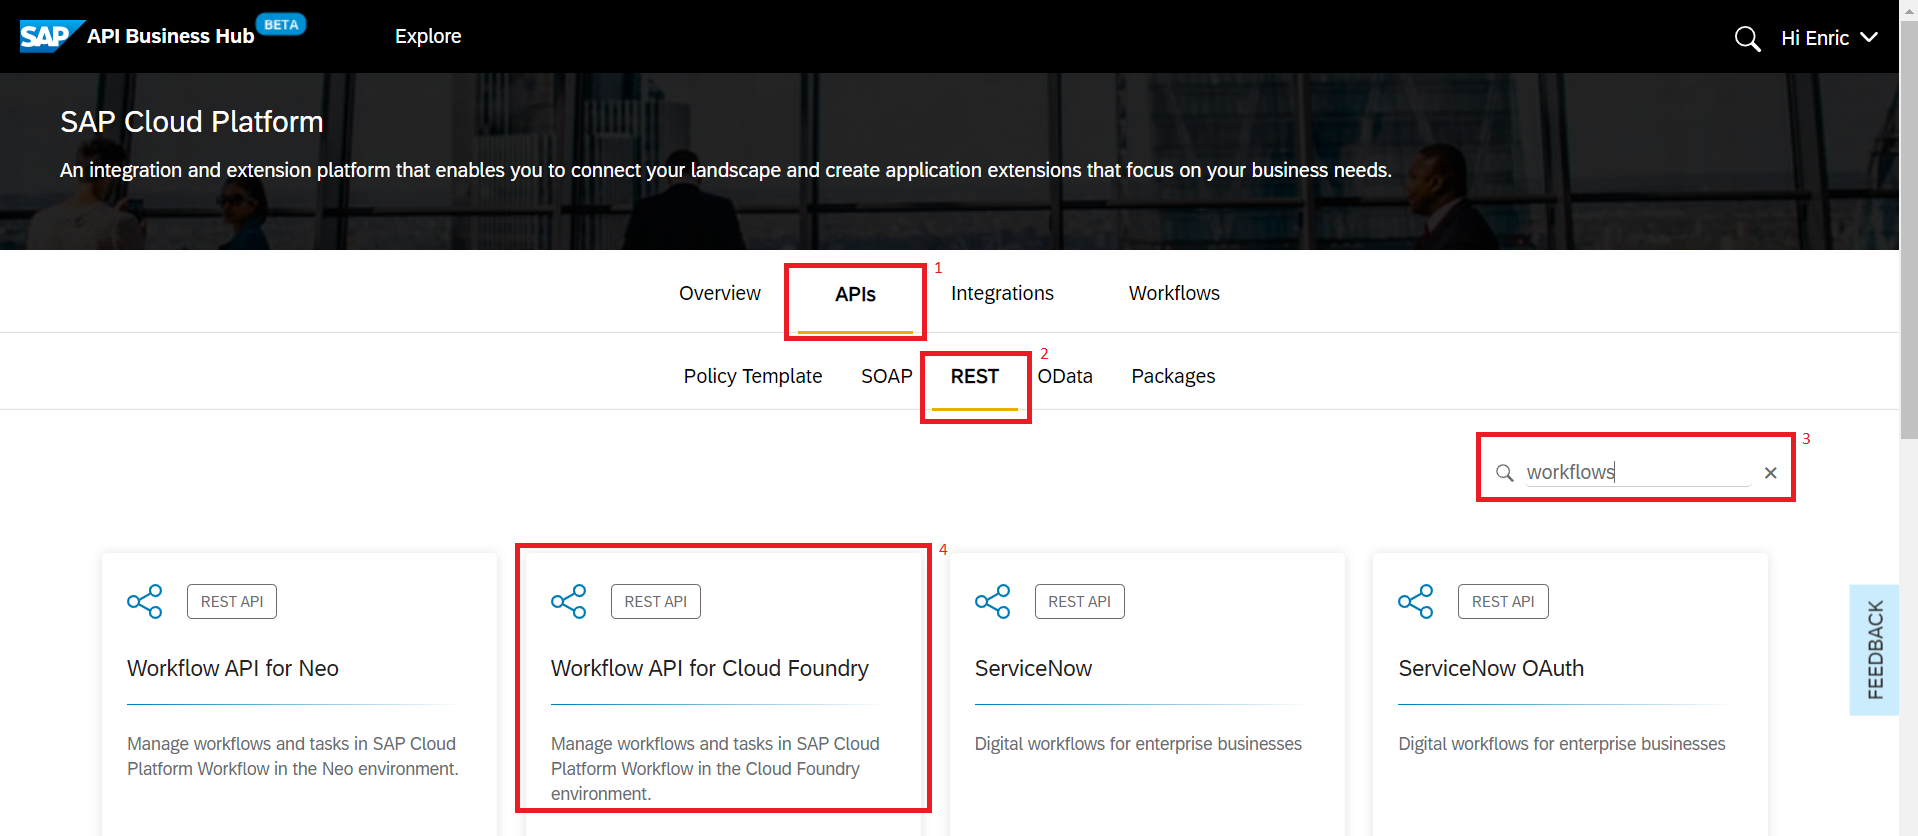Click the magnifier icon in filter box
The height and width of the screenshot is (836, 1918).
pyautogui.click(x=1504, y=472)
